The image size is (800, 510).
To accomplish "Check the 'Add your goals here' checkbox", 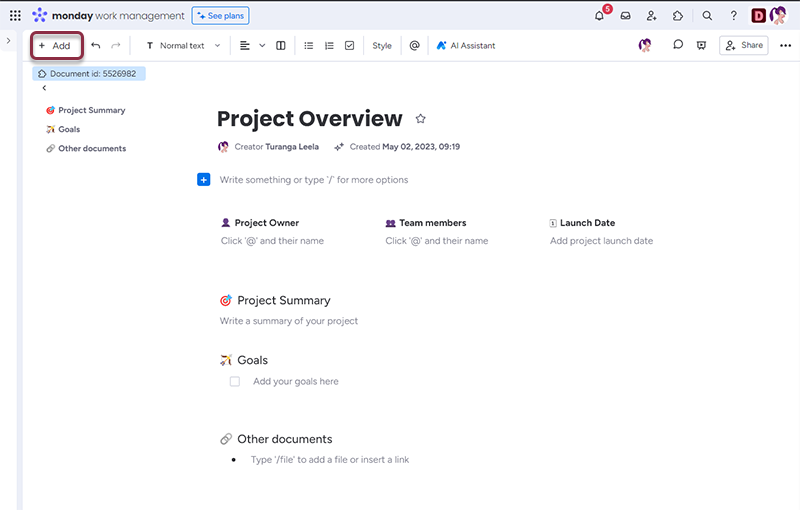I will point(235,381).
